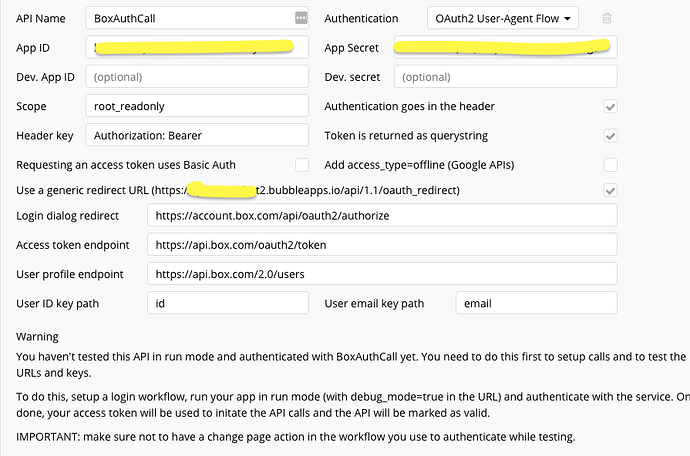Toggle Authentication goes in the header checkbox
The height and width of the screenshot is (456, 690).
(610, 107)
